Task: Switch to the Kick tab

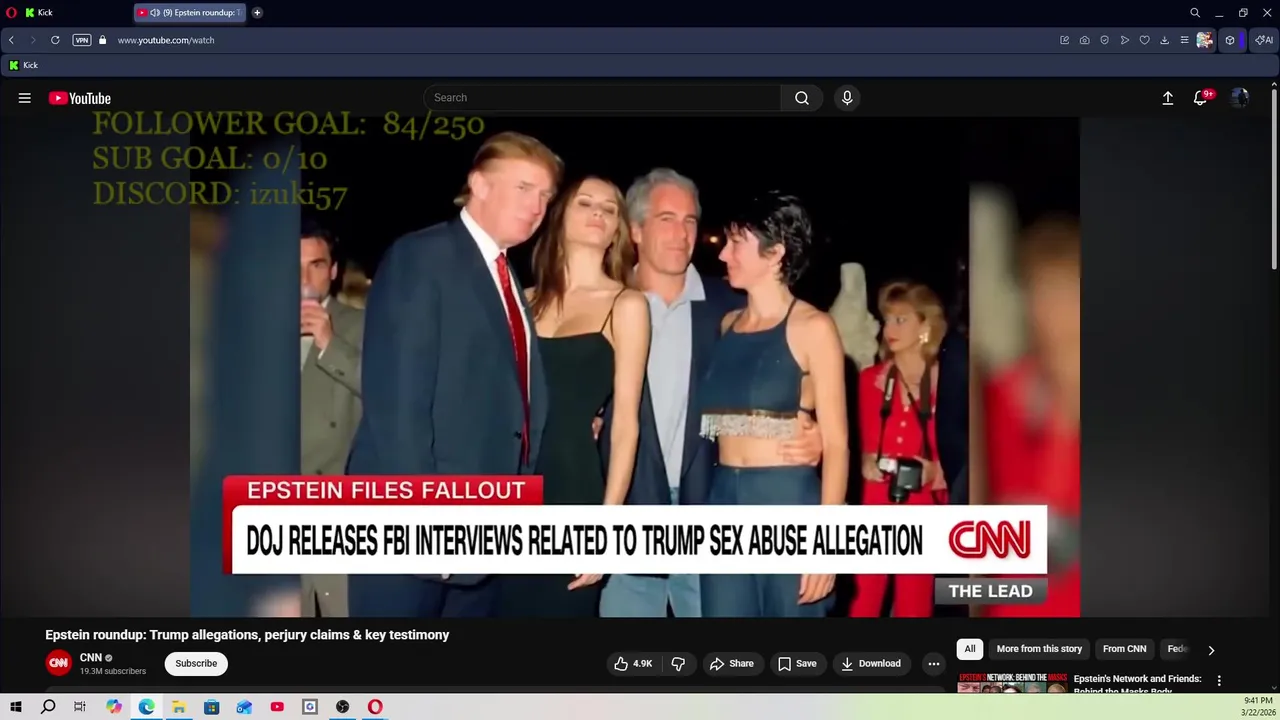Action: [75, 13]
